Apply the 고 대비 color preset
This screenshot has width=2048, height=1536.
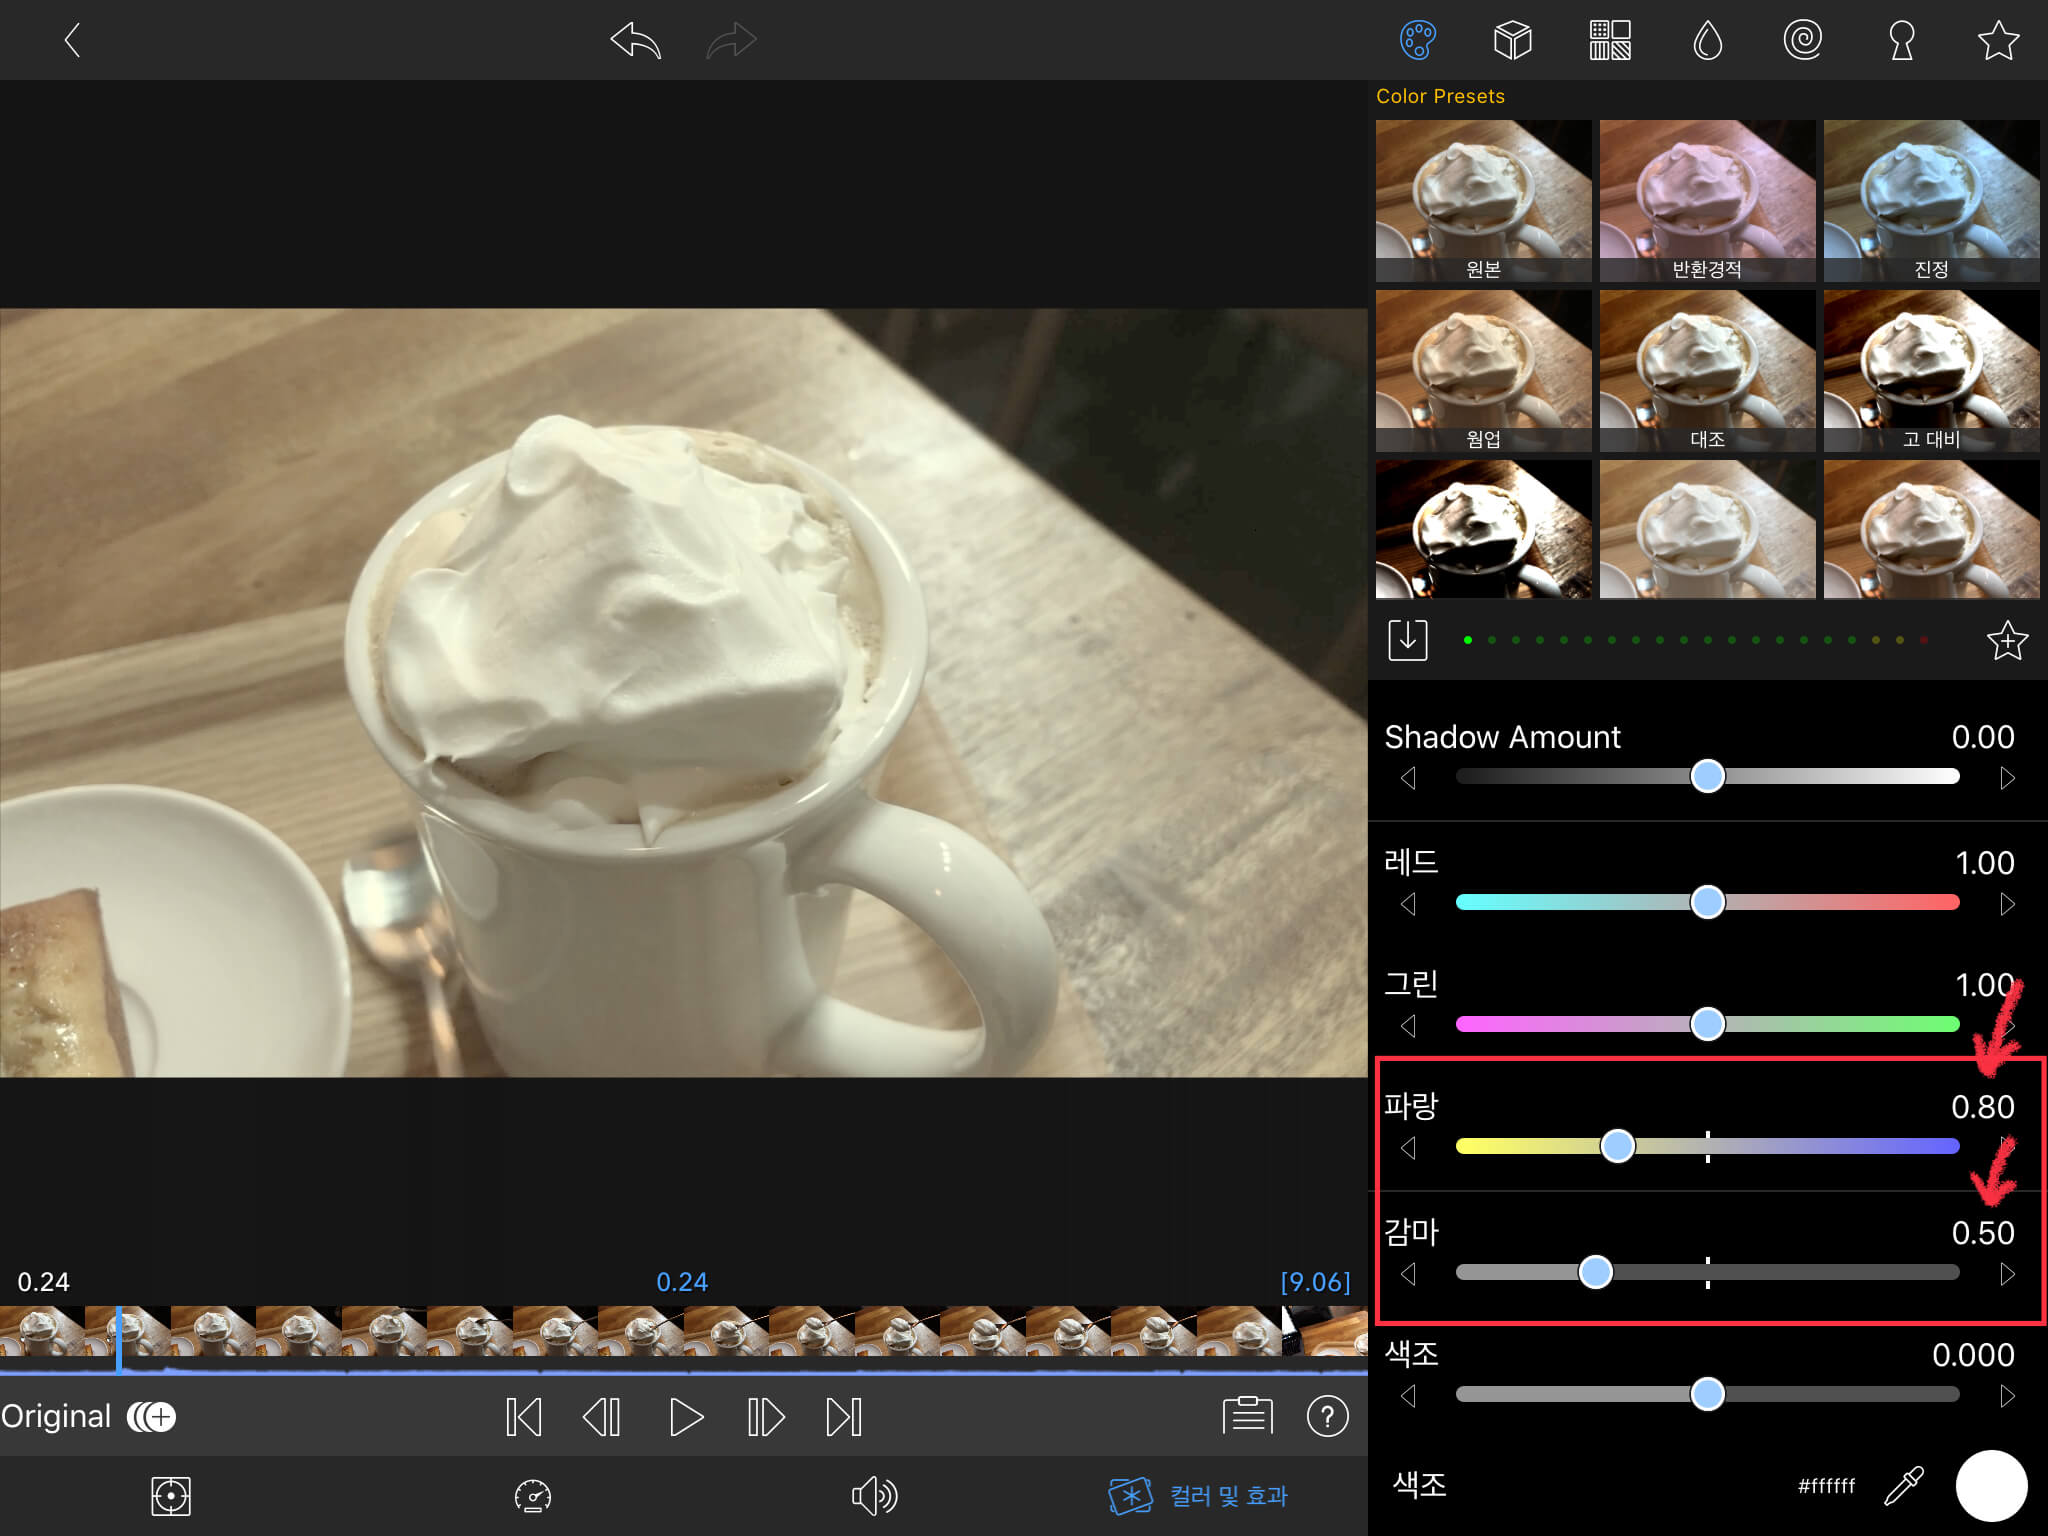point(1930,370)
